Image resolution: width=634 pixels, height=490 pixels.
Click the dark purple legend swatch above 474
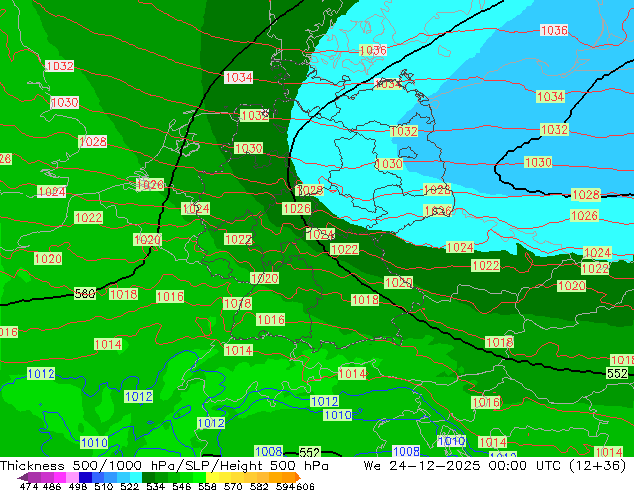[x=34, y=477]
